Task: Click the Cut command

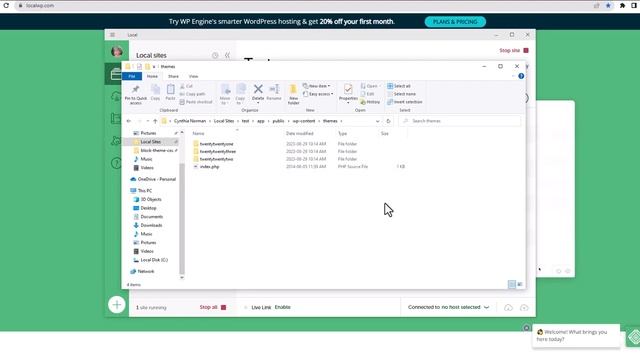Action: (x=186, y=86)
